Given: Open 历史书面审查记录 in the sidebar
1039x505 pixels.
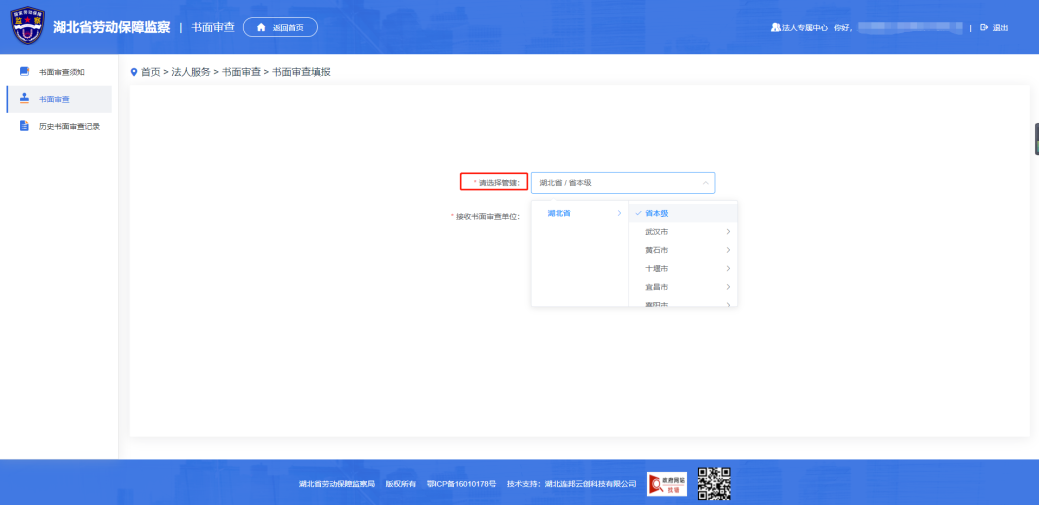Looking at the screenshot, I should pyautogui.click(x=69, y=126).
